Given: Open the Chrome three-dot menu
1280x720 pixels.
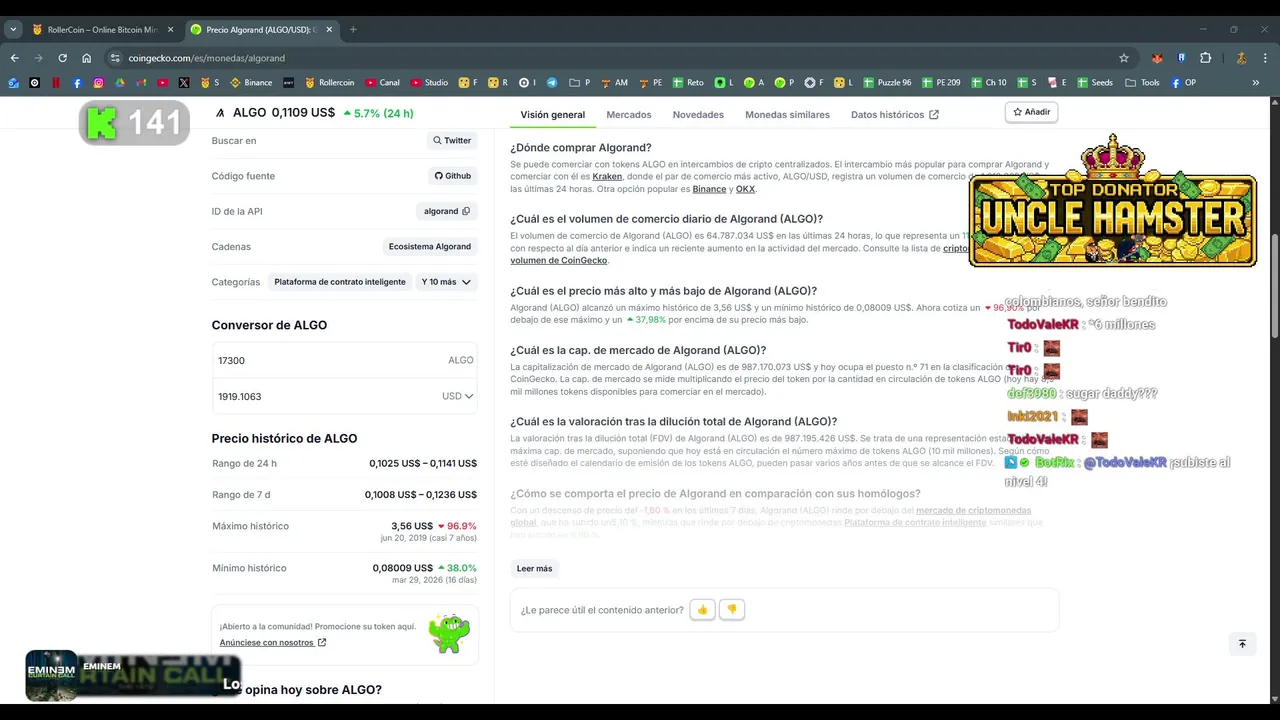Looking at the screenshot, I should [x=1266, y=58].
